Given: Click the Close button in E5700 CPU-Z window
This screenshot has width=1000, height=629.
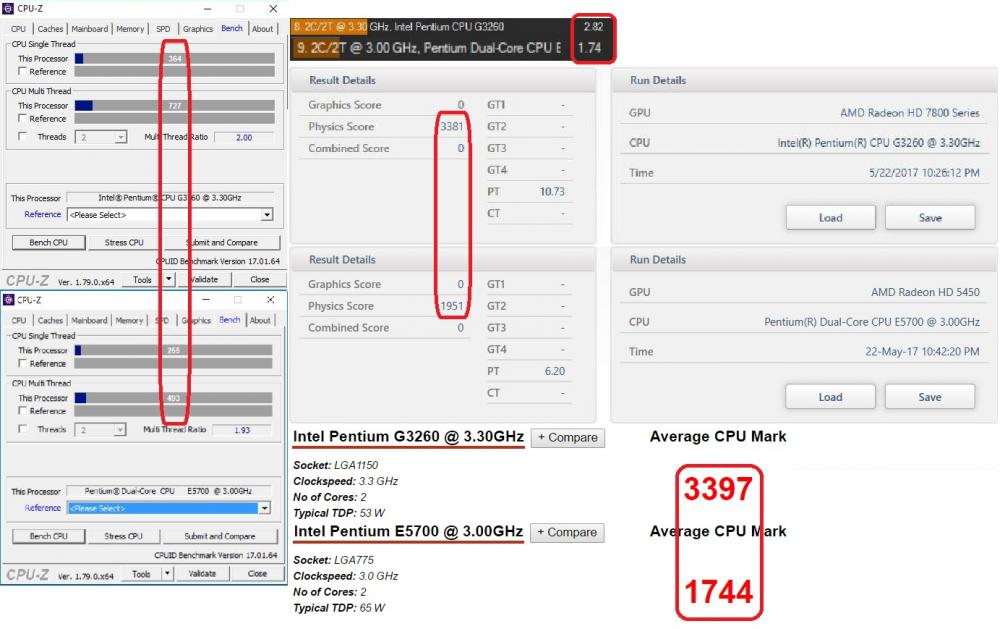Looking at the screenshot, I should [x=258, y=574].
